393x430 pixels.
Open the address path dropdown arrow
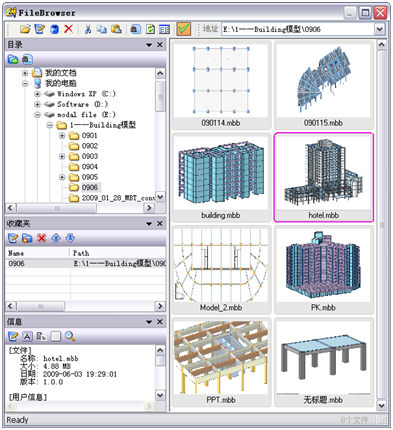(379, 29)
